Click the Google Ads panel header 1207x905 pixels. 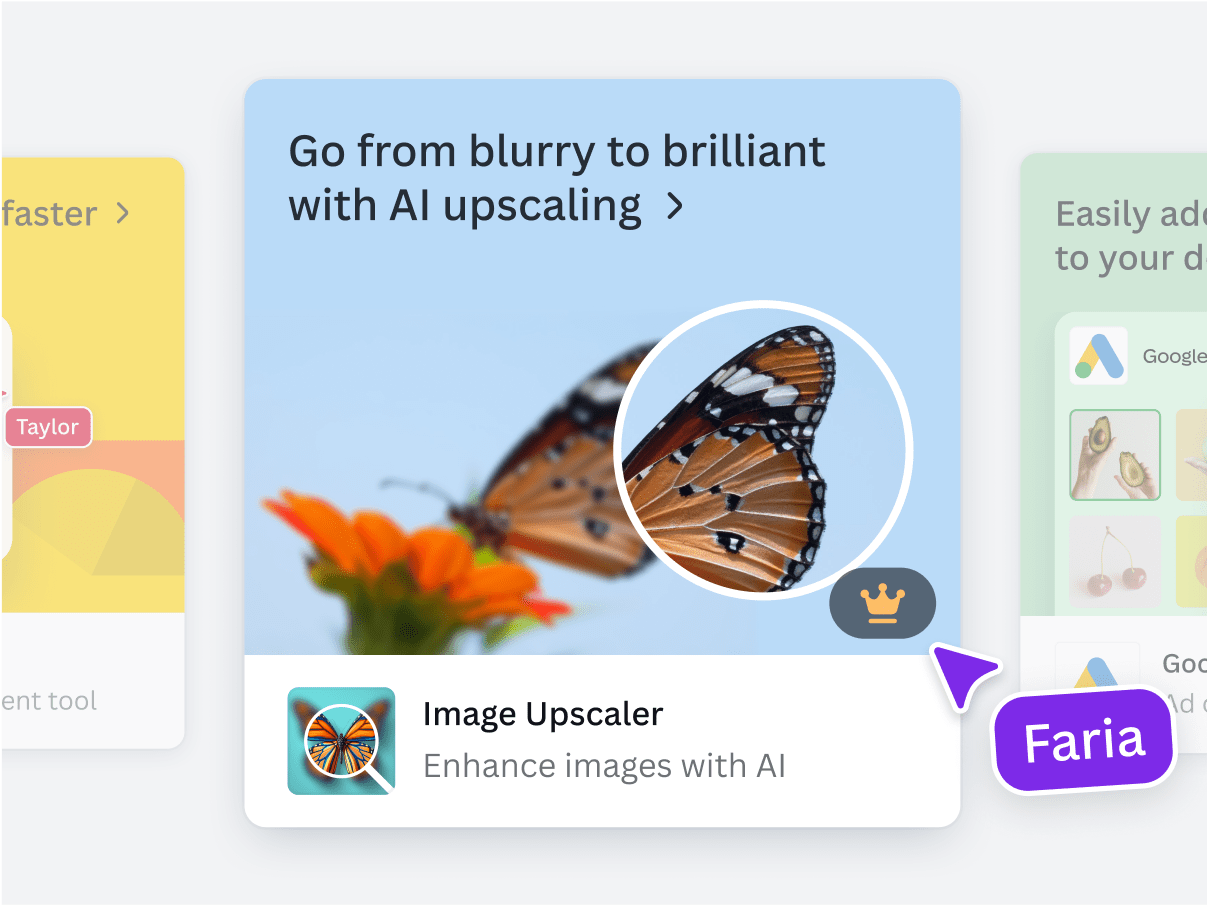pos(1140,355)
